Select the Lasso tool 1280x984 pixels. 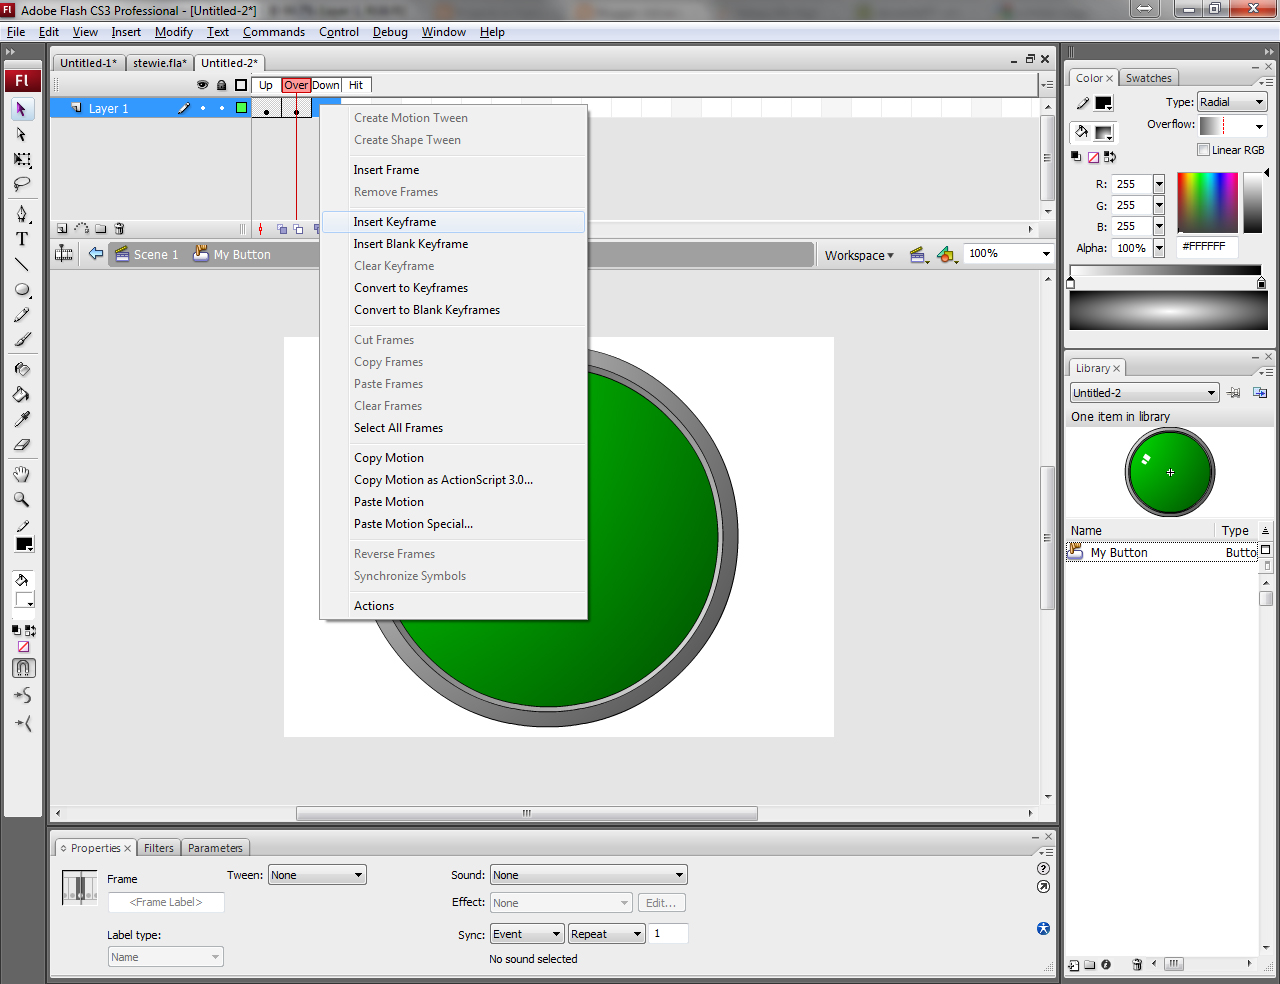click(21, 185)
